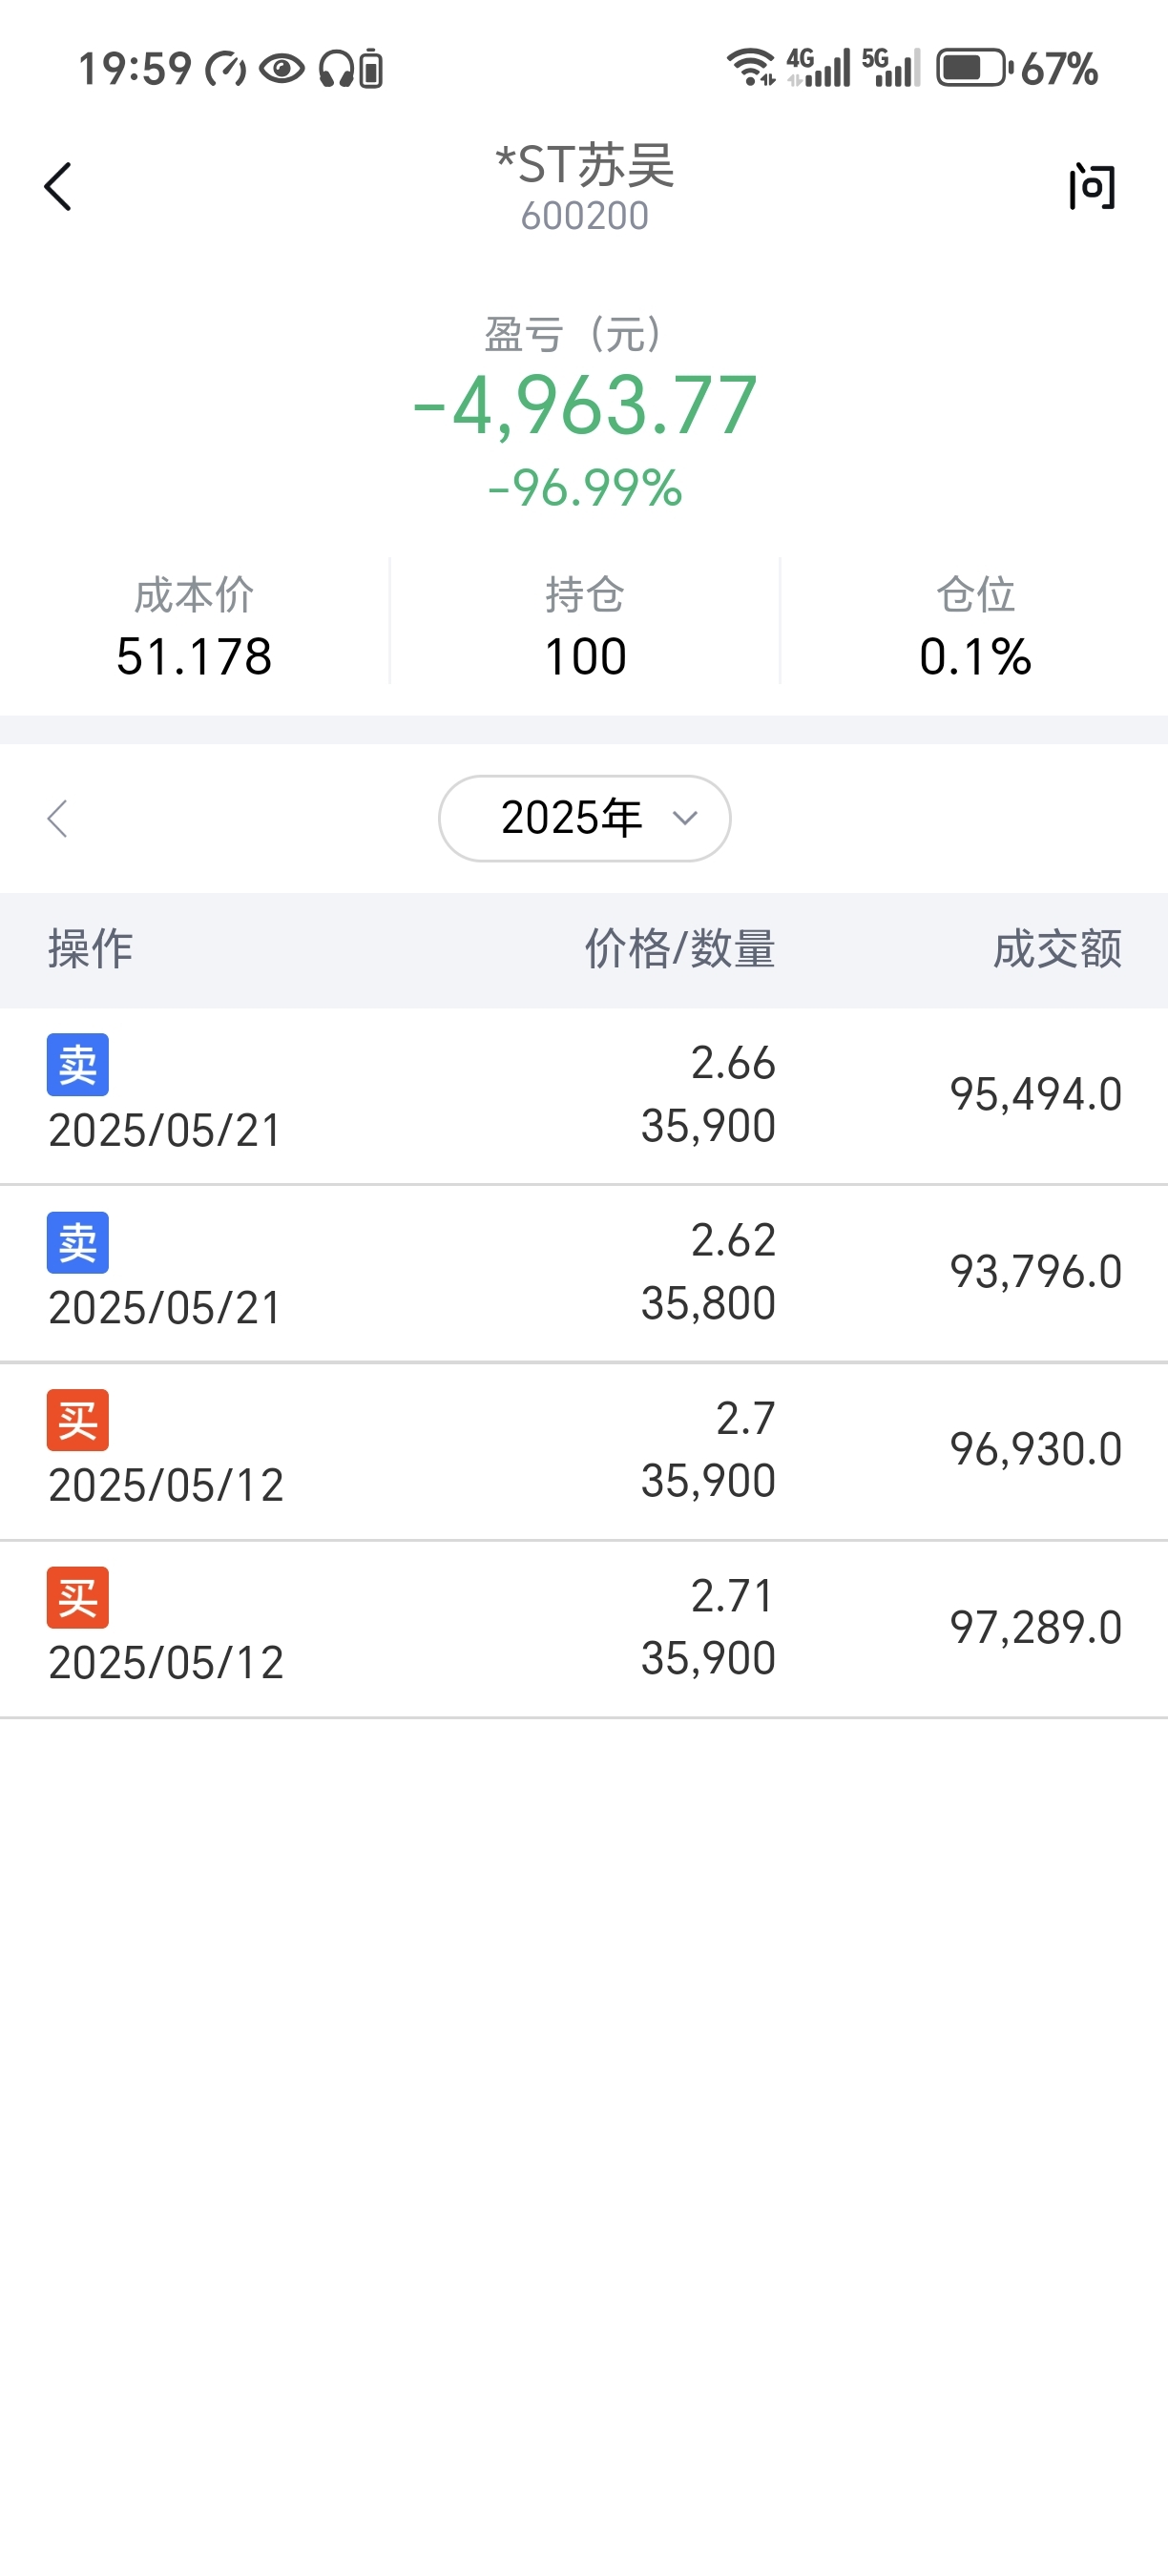Select transaction amount 97,289.0
Screen dimensions: 1168x2576
coord(1036,1627)
